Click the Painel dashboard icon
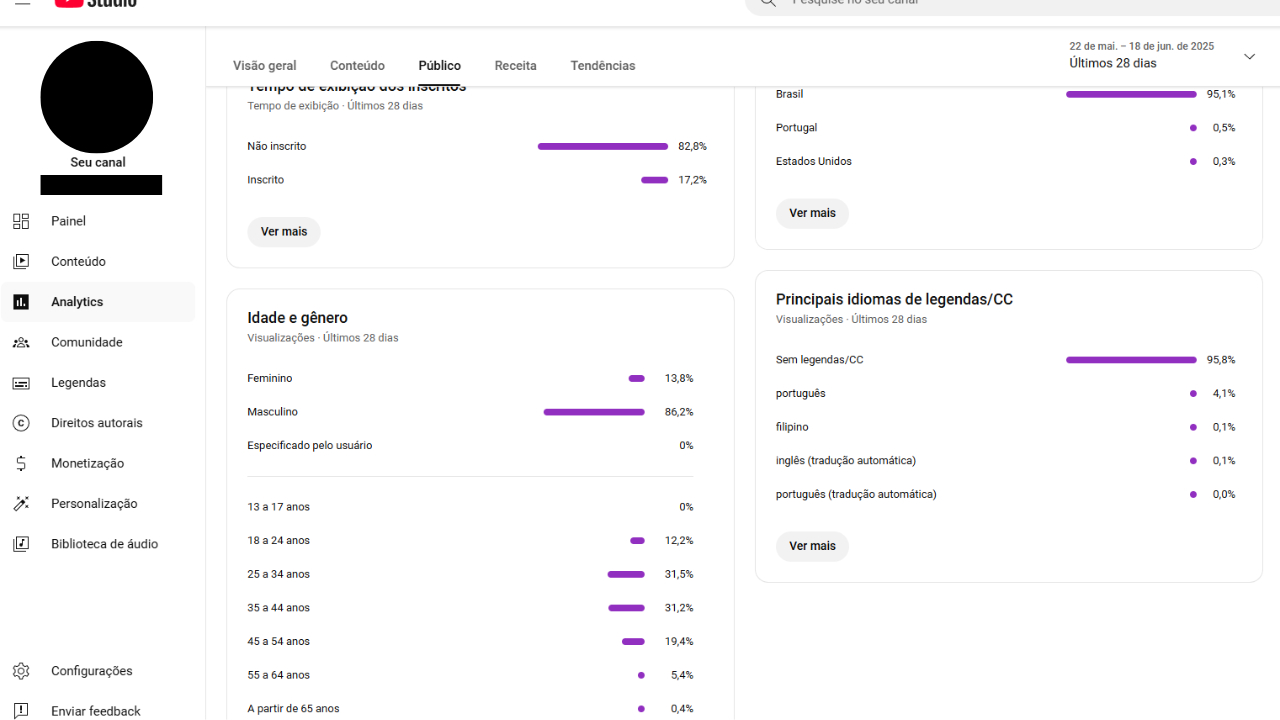 pyautogui.click(x=21, y=221)
